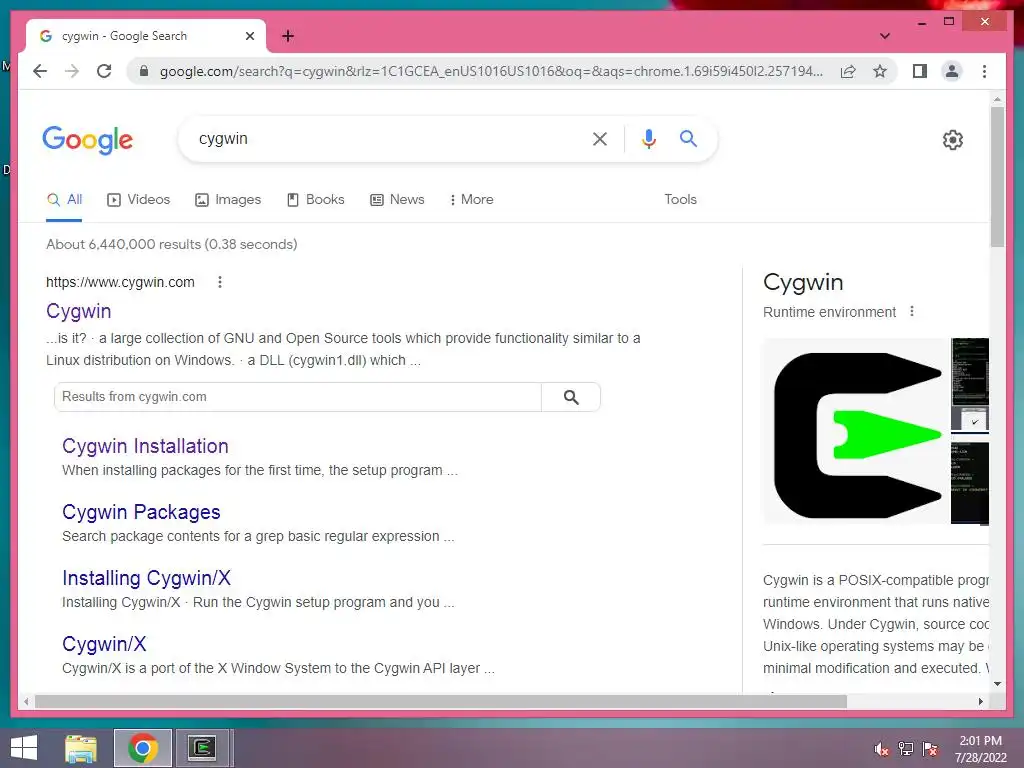Open Google quick settings gear
Image resolution: width=1024 pixels, height=768 pixels.
(x=952, y=140)
